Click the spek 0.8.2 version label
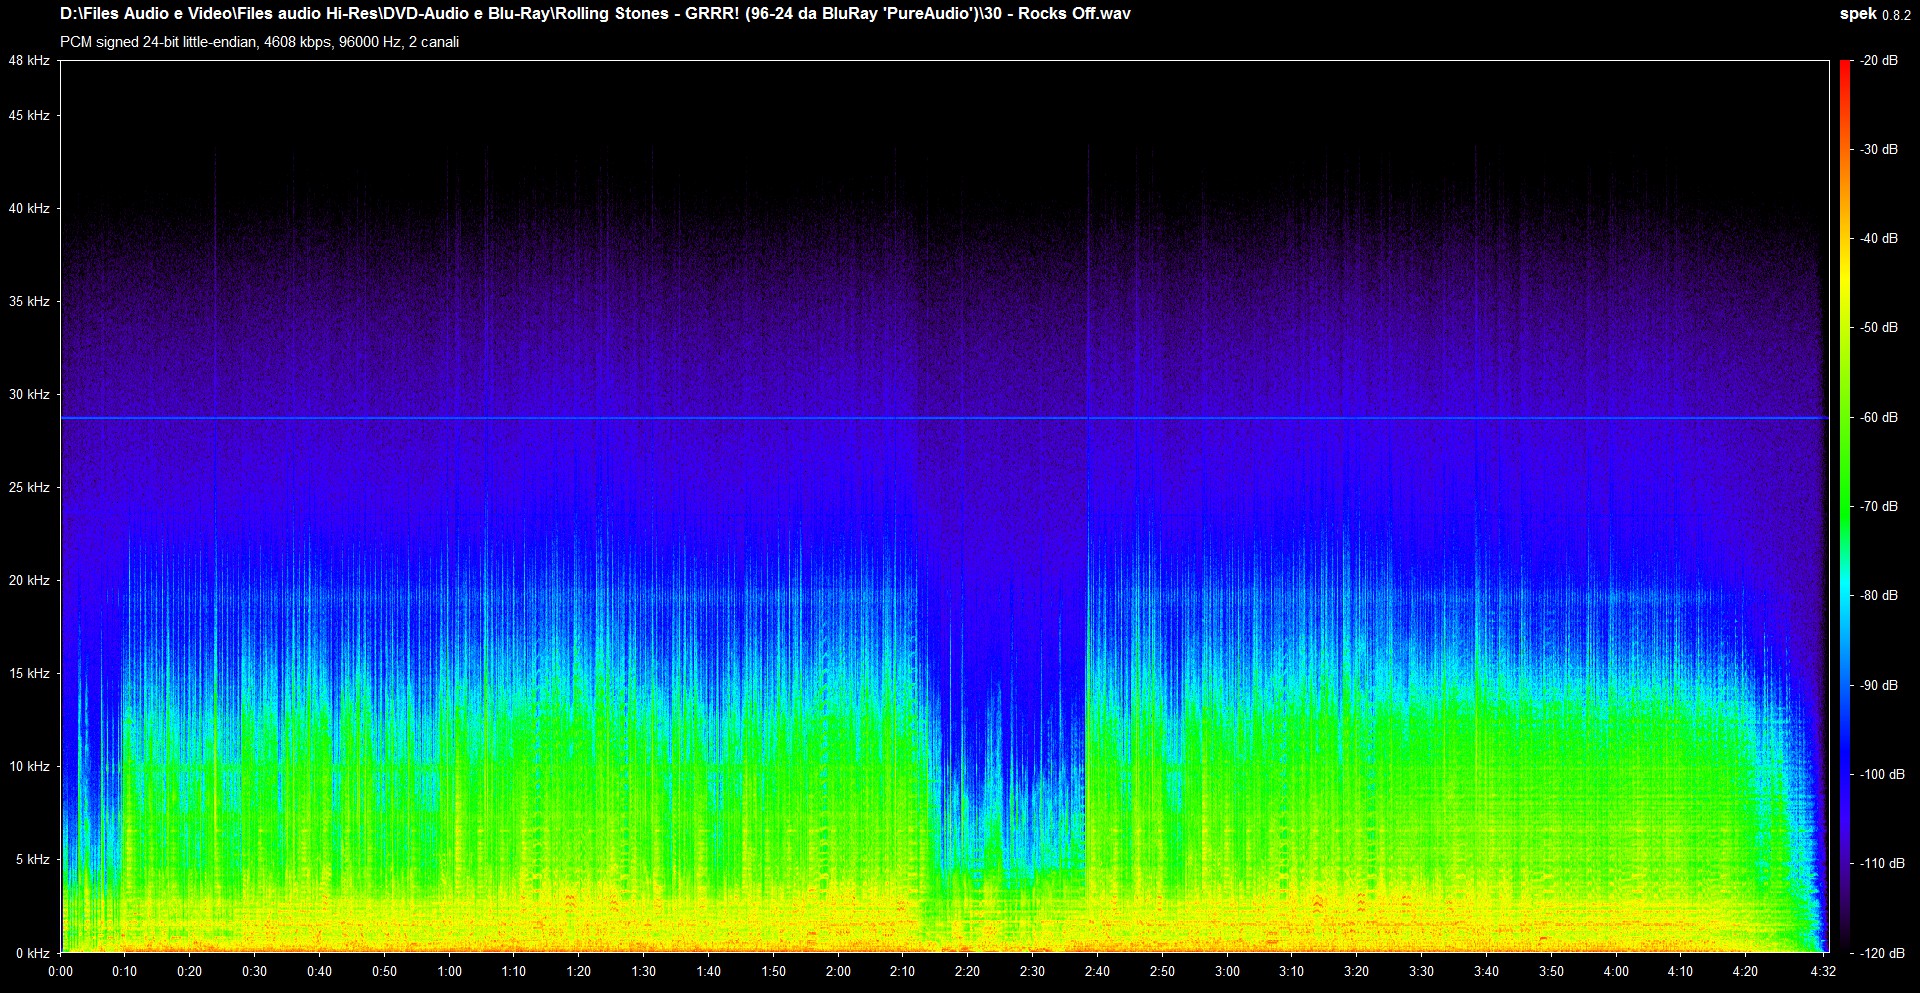The width and height of the screenshot is (1920, 993). pyautogui.click(x=1875, y=14)
